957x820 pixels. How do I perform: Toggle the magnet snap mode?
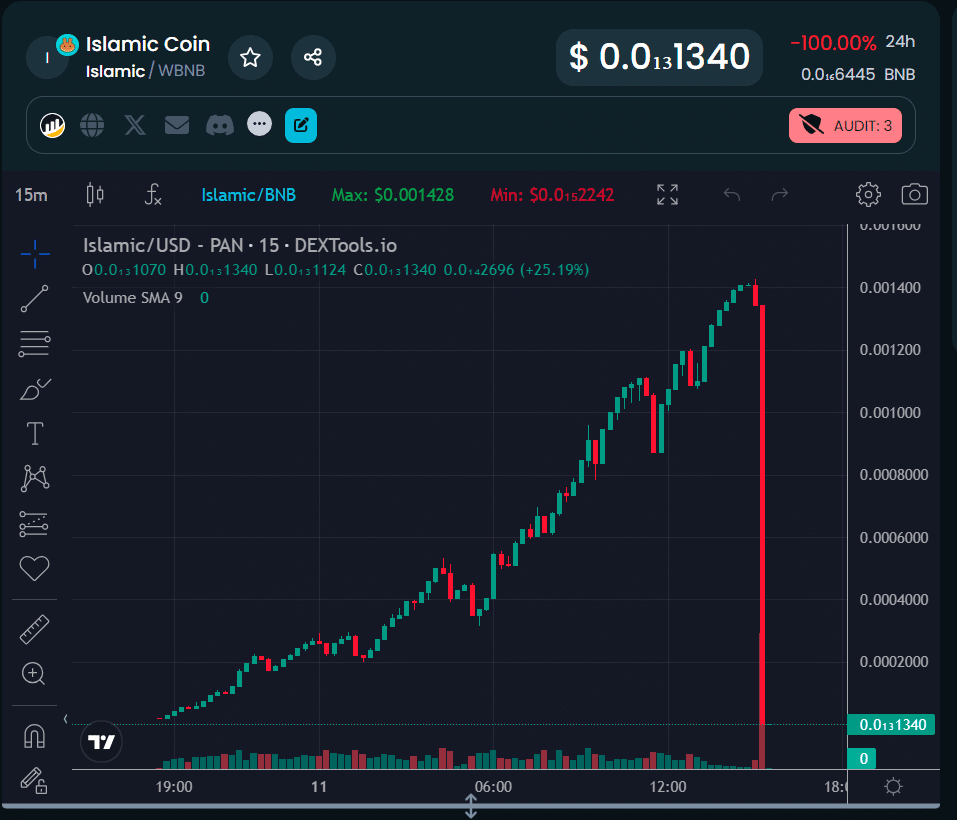point(35,736)
